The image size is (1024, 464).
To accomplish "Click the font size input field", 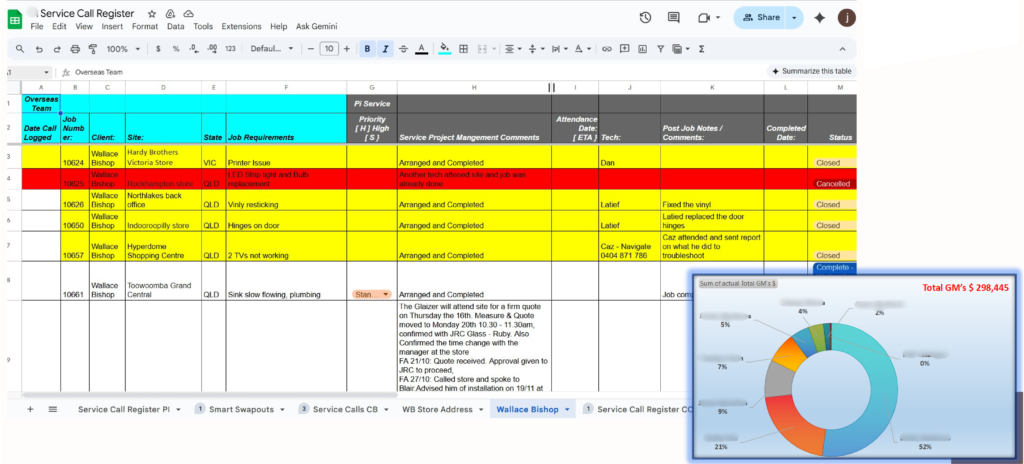I will coord(328,48).
